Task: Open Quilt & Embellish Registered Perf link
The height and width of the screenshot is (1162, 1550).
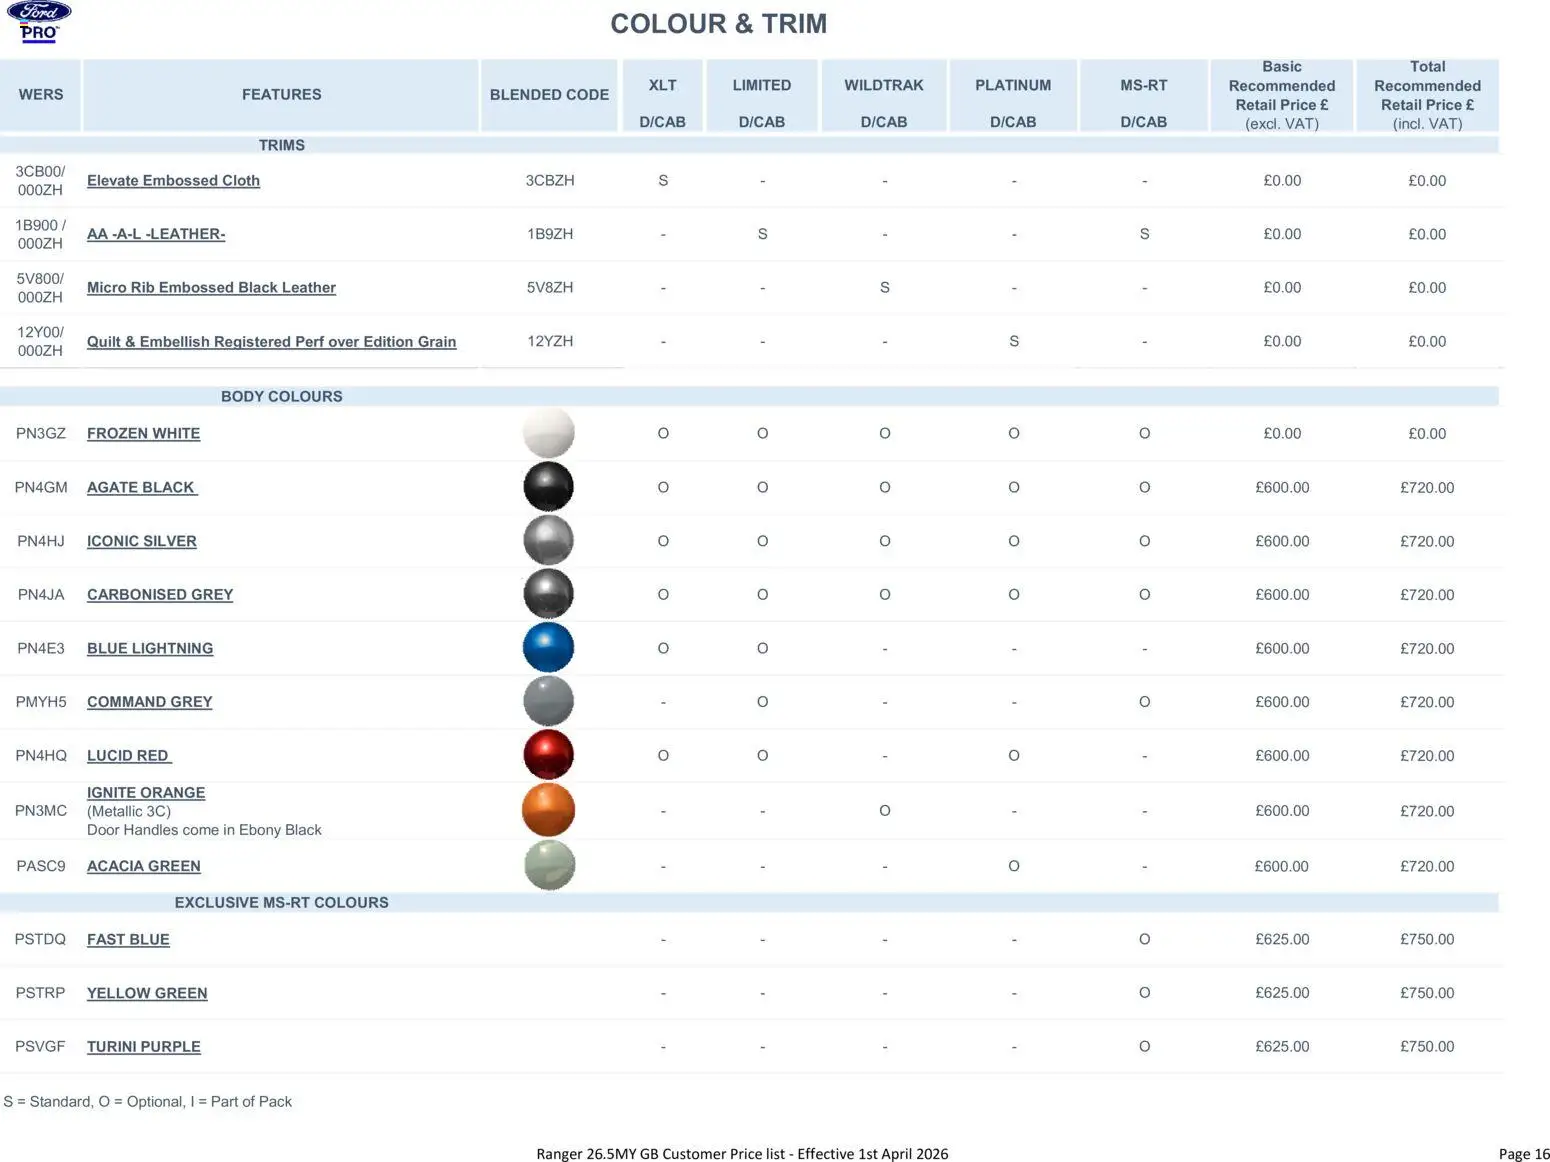Action: [x=271, y=342]
